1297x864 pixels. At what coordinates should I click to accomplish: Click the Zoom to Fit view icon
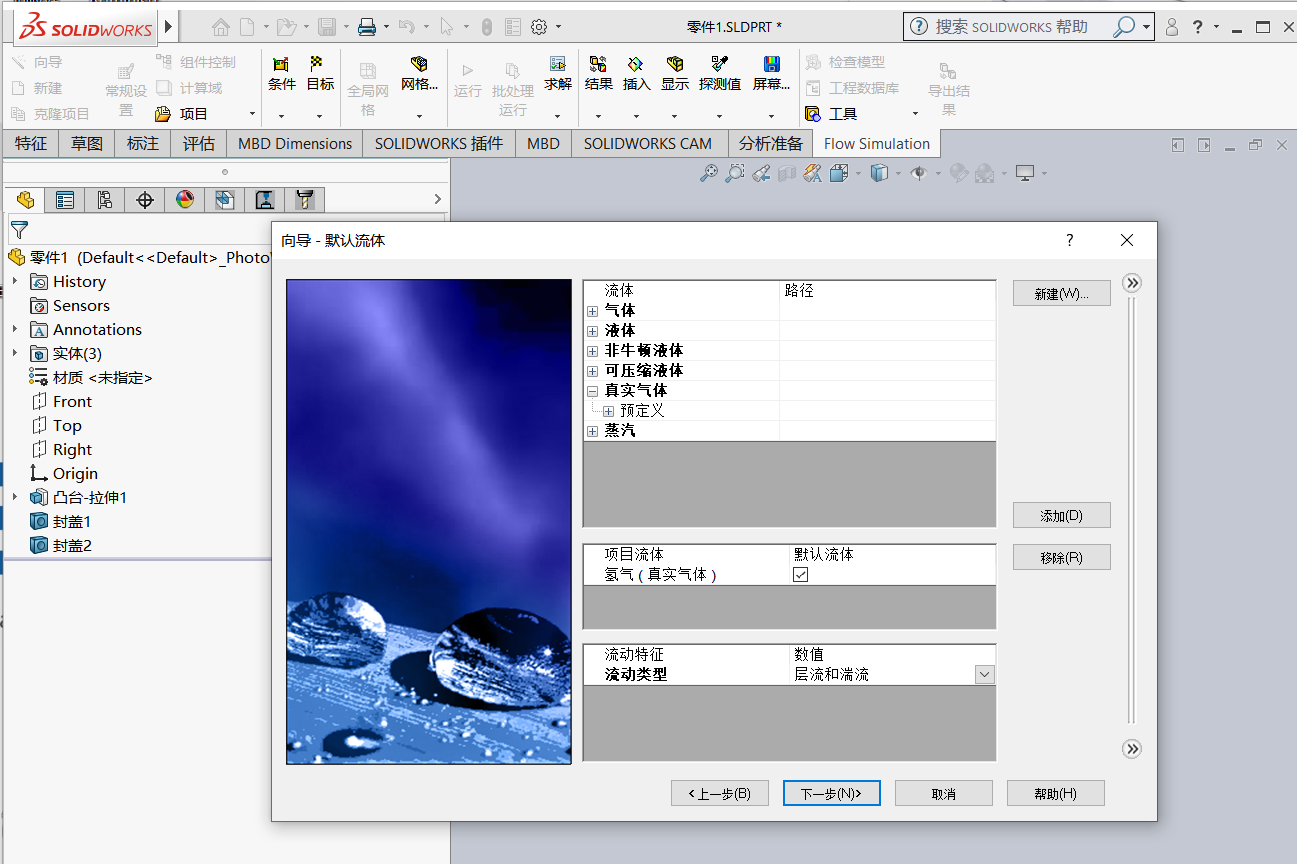tap(709, 173)
